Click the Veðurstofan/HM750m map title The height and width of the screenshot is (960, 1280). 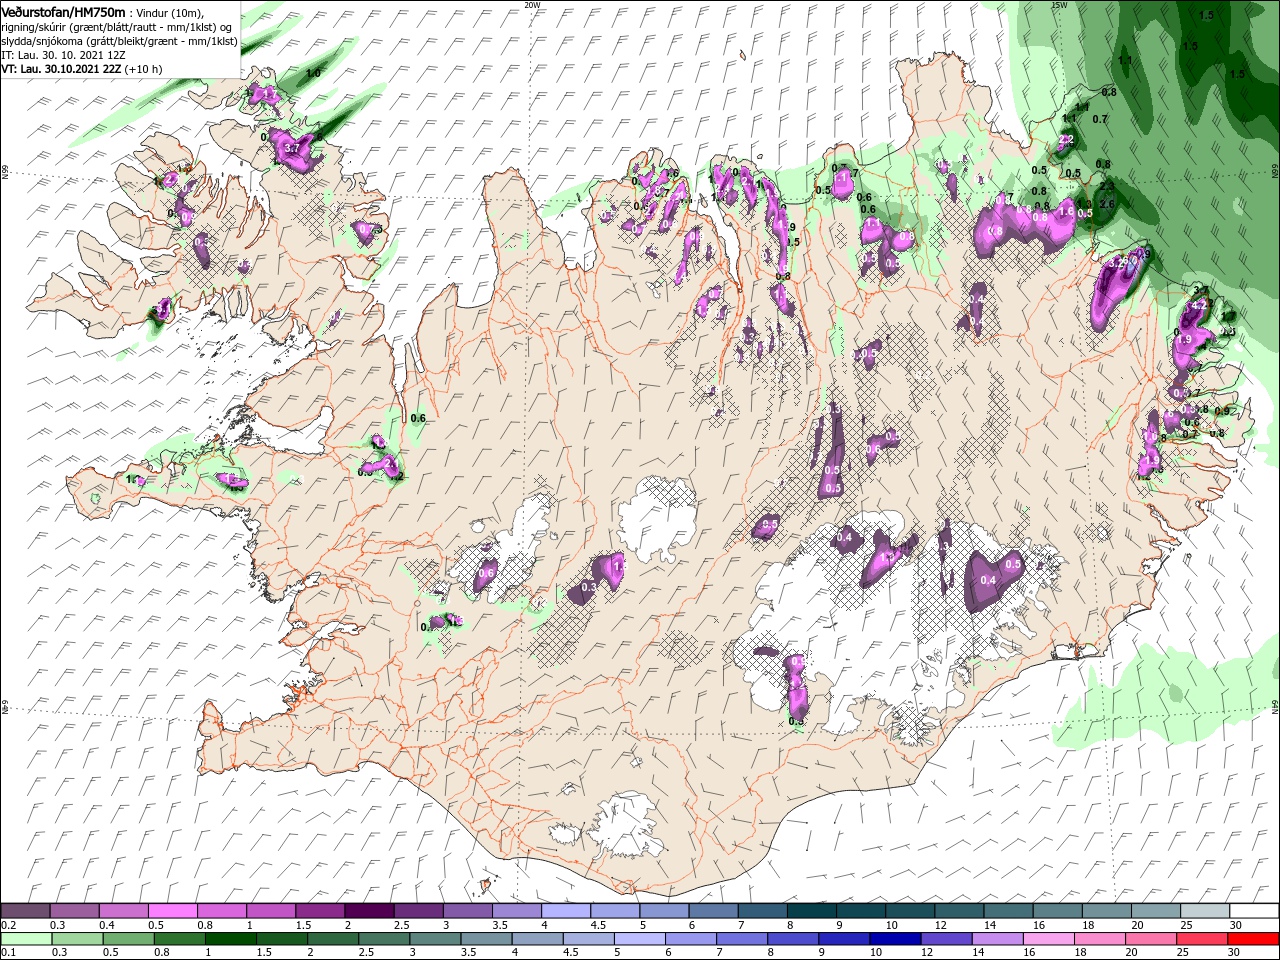click(63, 11)
